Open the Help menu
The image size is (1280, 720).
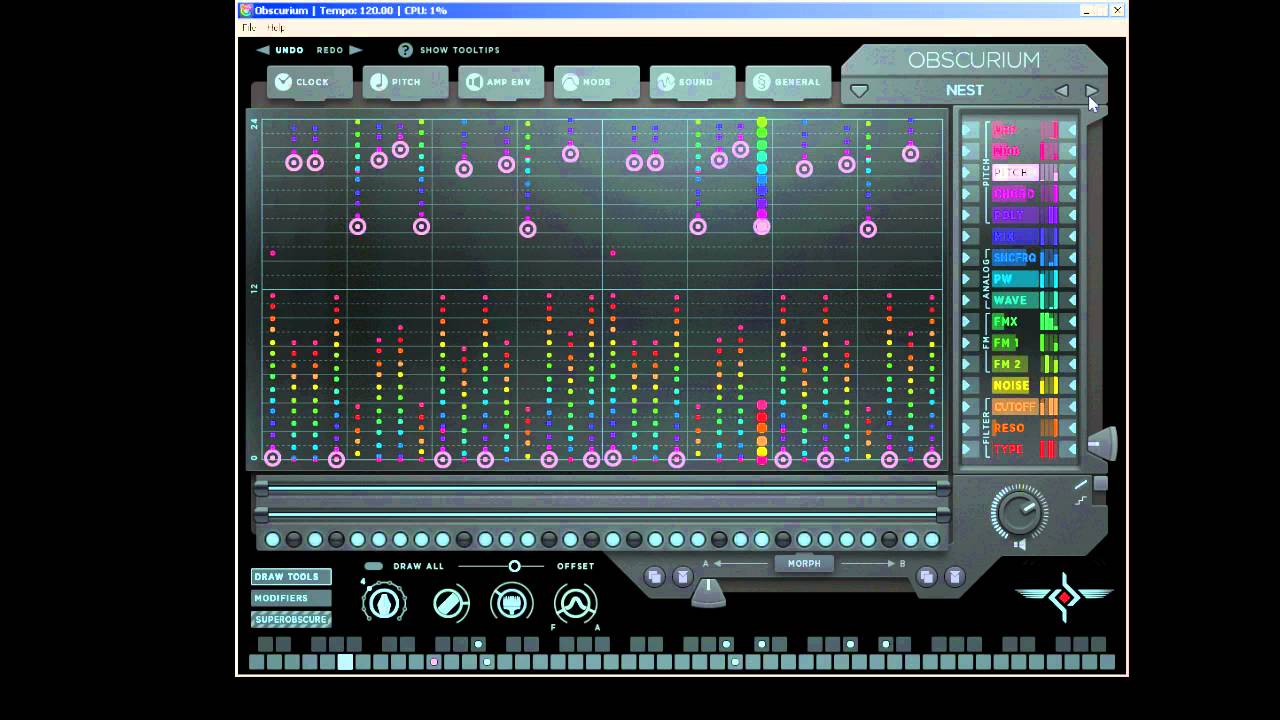(x=276, y=28)
